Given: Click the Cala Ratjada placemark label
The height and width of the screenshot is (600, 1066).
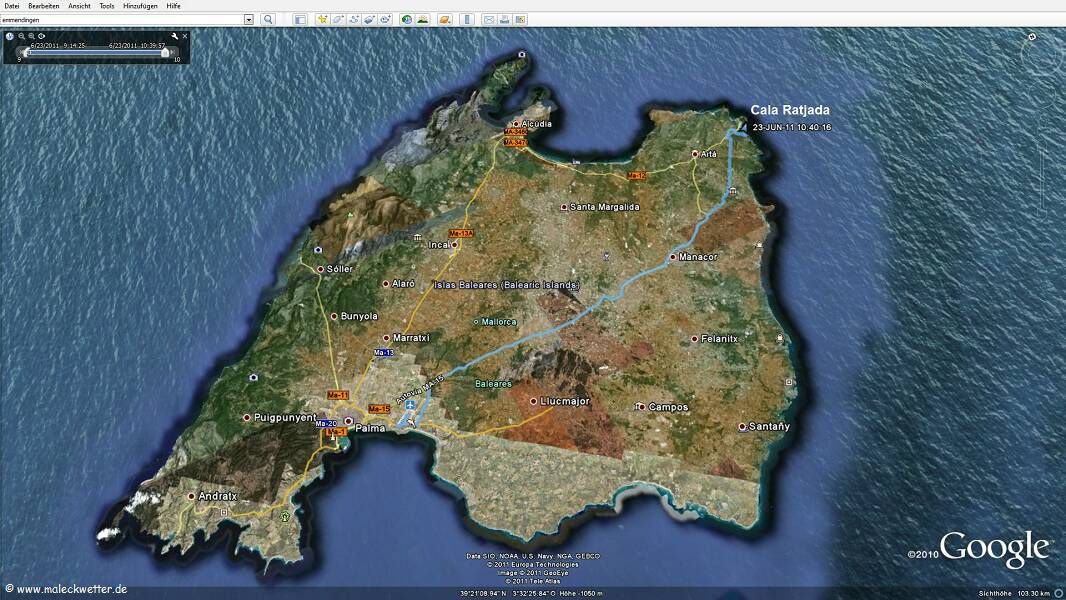Looking at the screenshot, I should (790, 110).
